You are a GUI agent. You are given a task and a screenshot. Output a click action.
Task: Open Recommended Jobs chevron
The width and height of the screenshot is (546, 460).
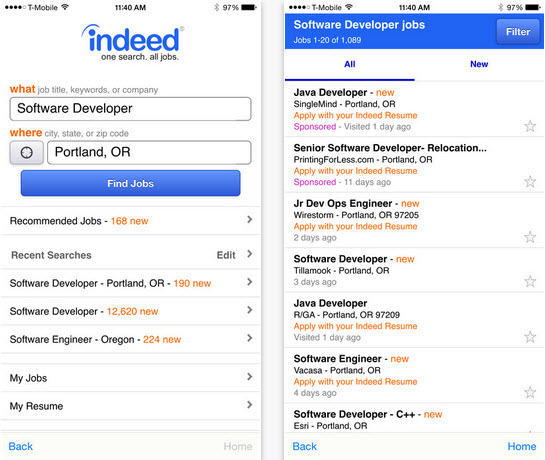(x=249, y=220)
